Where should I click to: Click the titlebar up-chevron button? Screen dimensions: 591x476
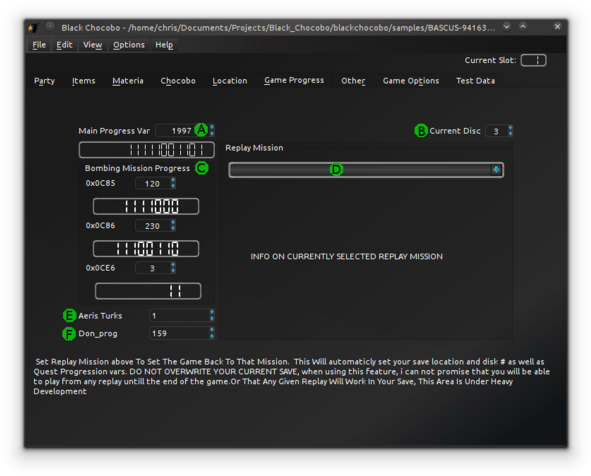pos(523,27)
